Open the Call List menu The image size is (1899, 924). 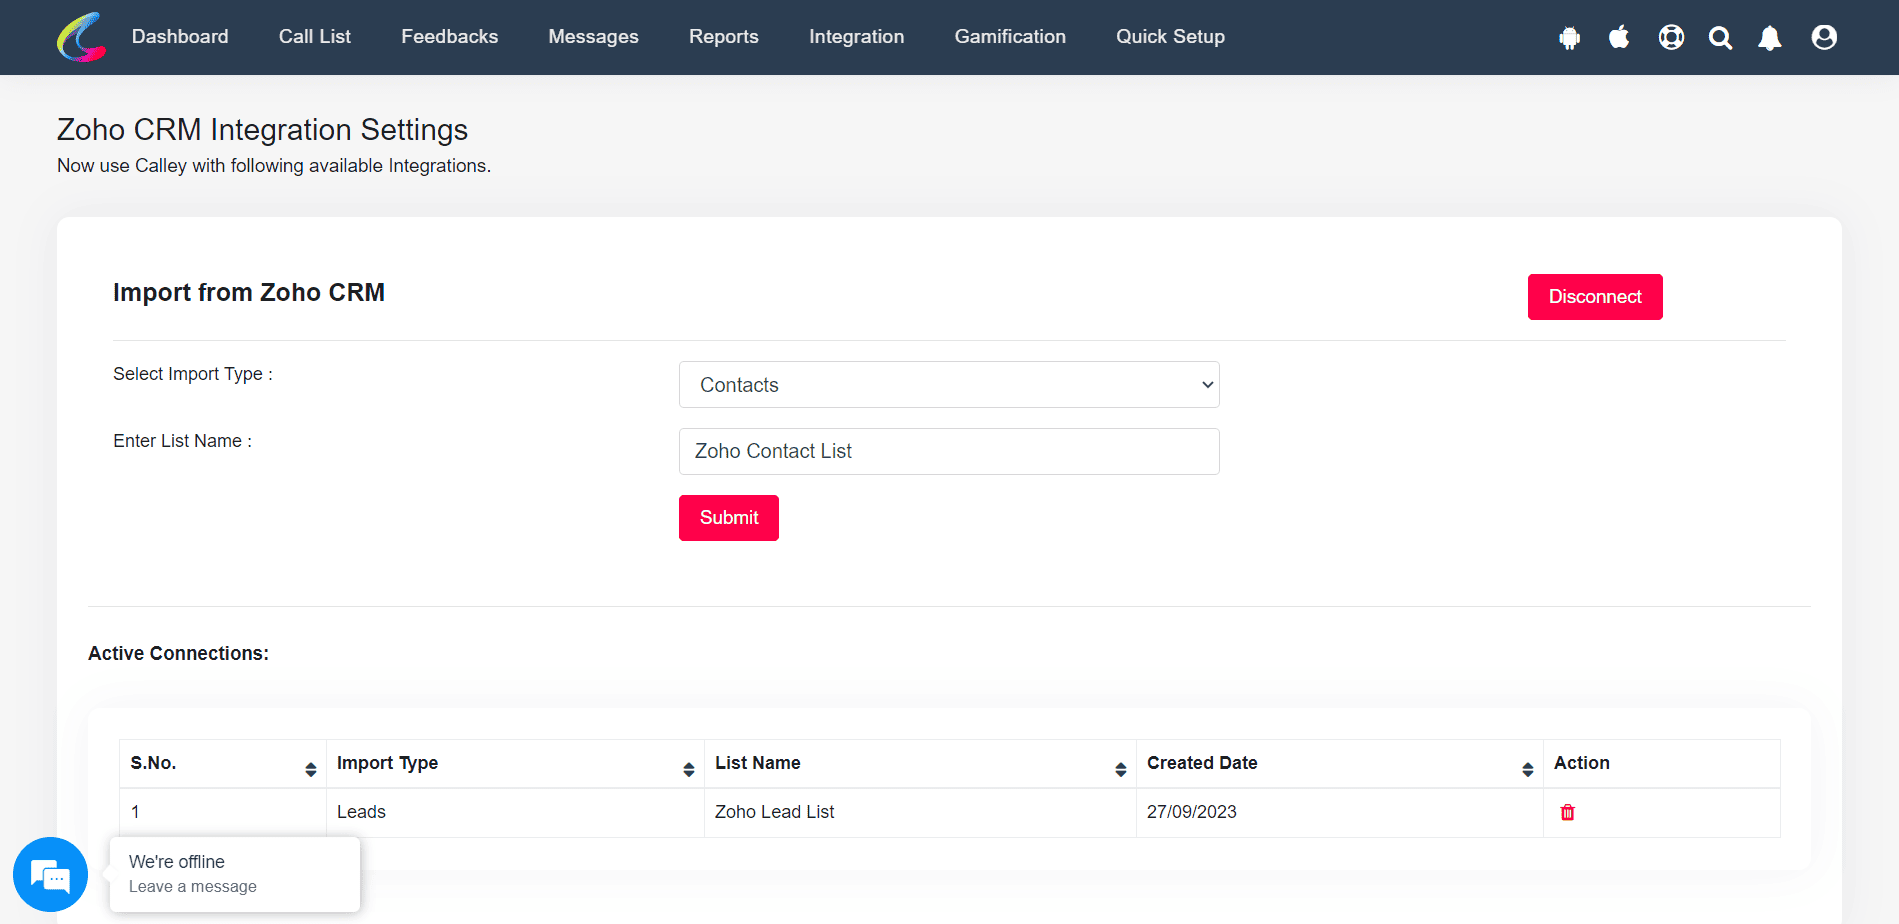click(x=315, y=37)
